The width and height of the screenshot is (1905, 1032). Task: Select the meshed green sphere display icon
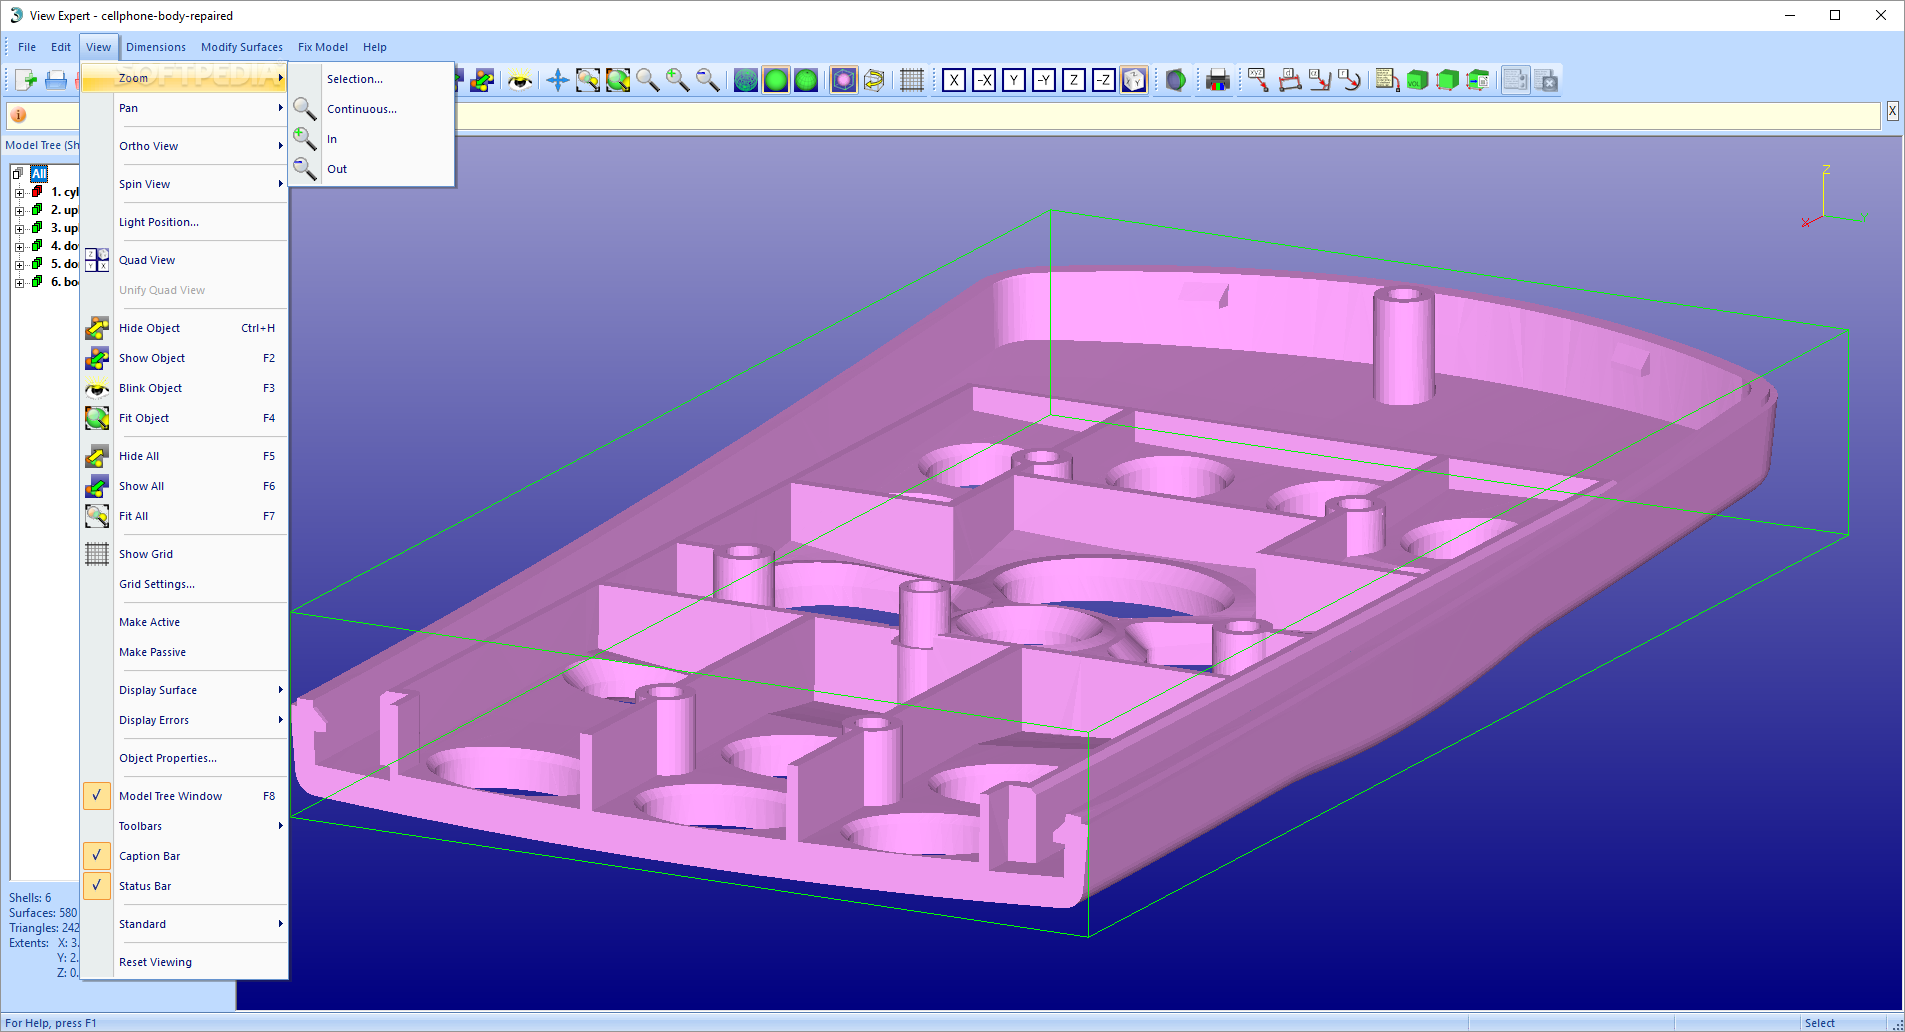coord(806,80)
